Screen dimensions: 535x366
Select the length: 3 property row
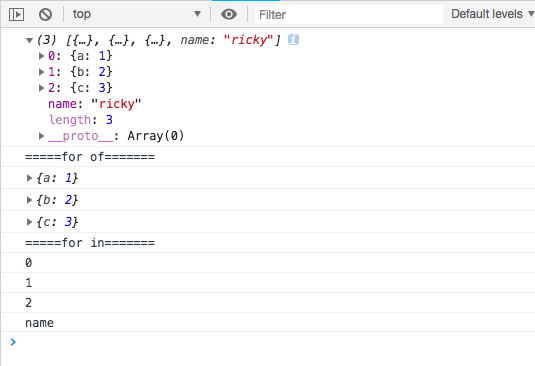coord(81,120)
